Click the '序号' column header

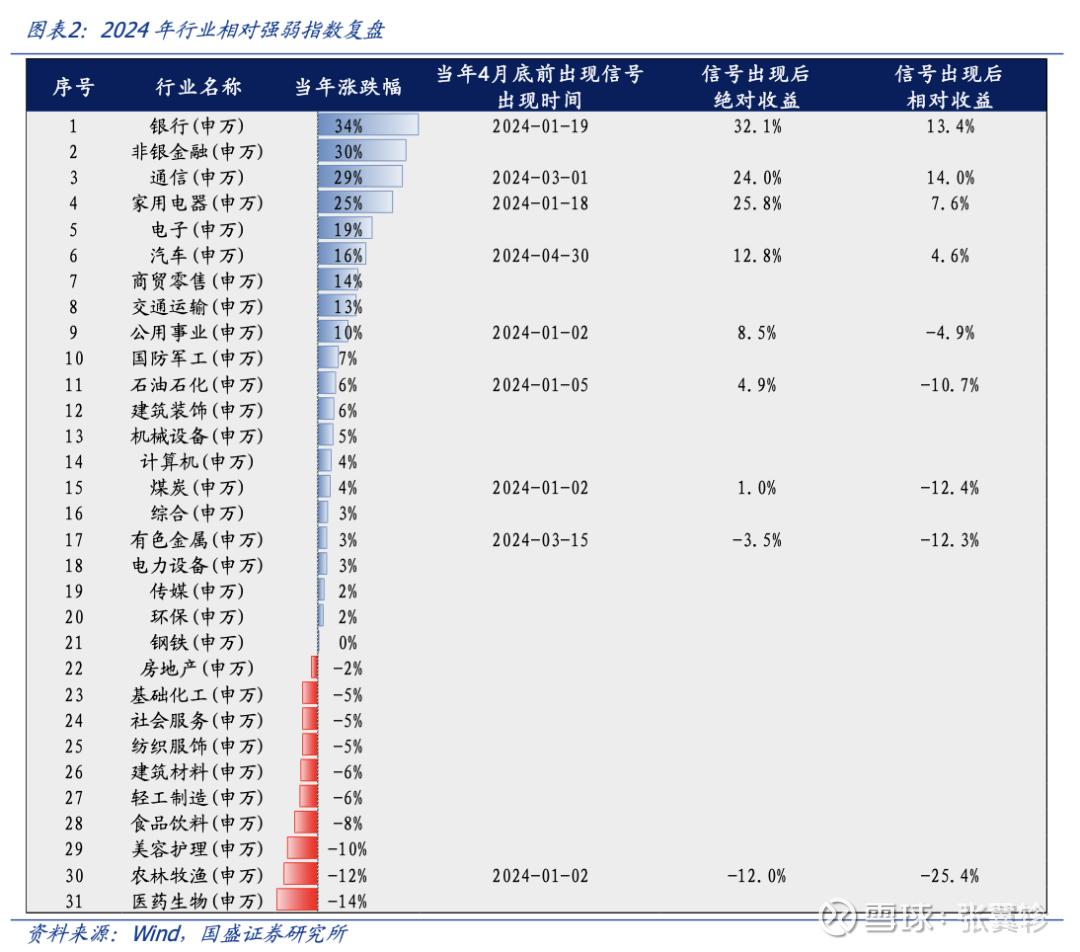coord(74,87)
